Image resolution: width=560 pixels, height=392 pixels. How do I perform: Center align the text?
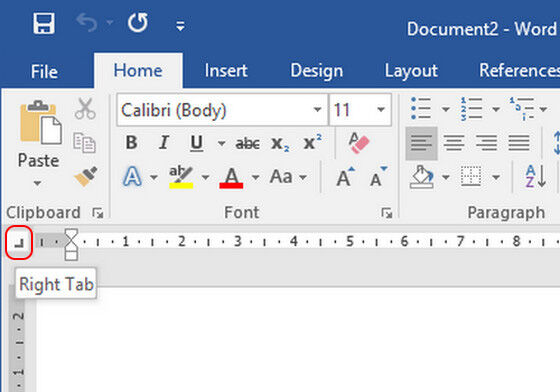[454, 143]
